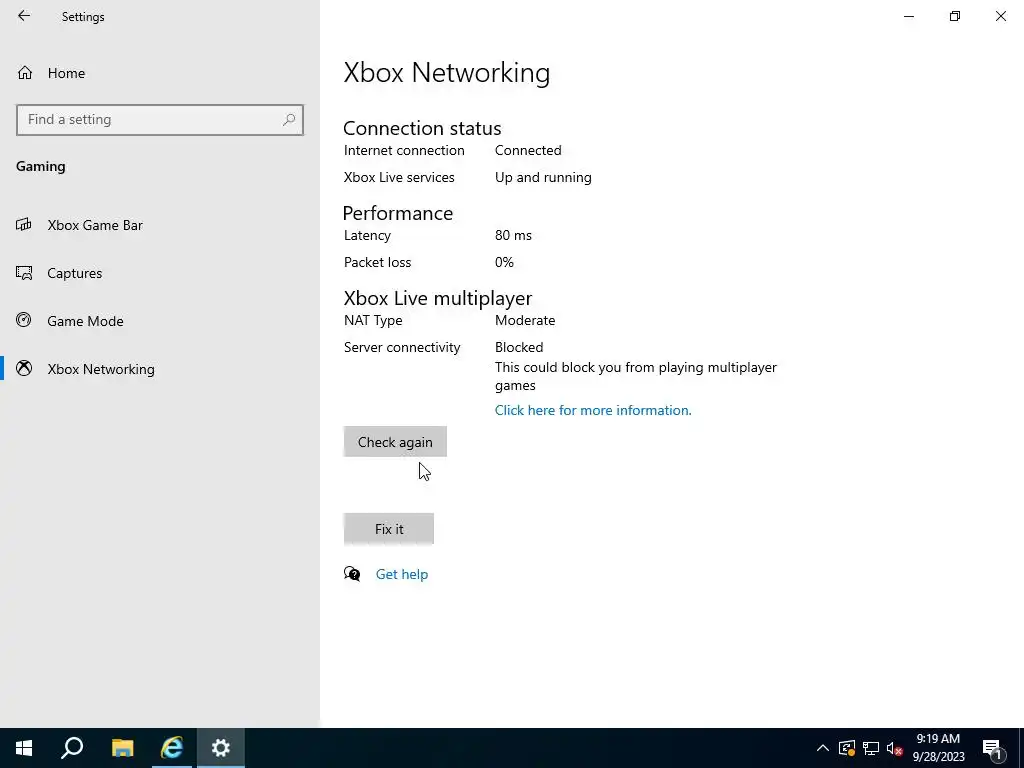This screenshot has height=768, width=1024.
Task: Click the Game Mode sidebar icon
Action: (24, 320)
